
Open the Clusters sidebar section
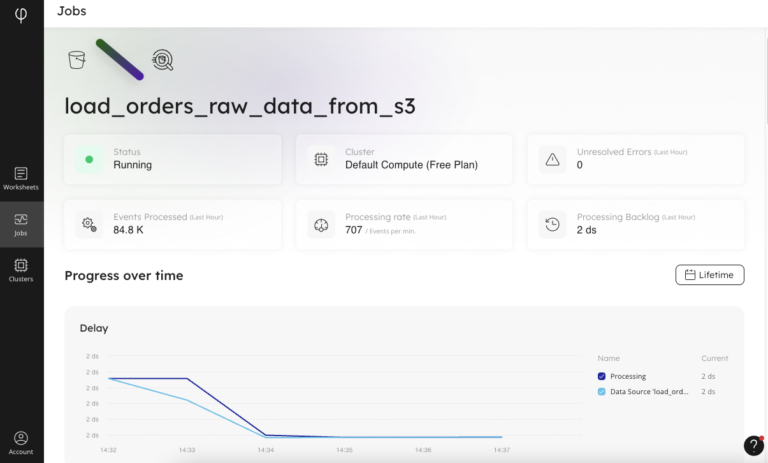tap(21, 270)
